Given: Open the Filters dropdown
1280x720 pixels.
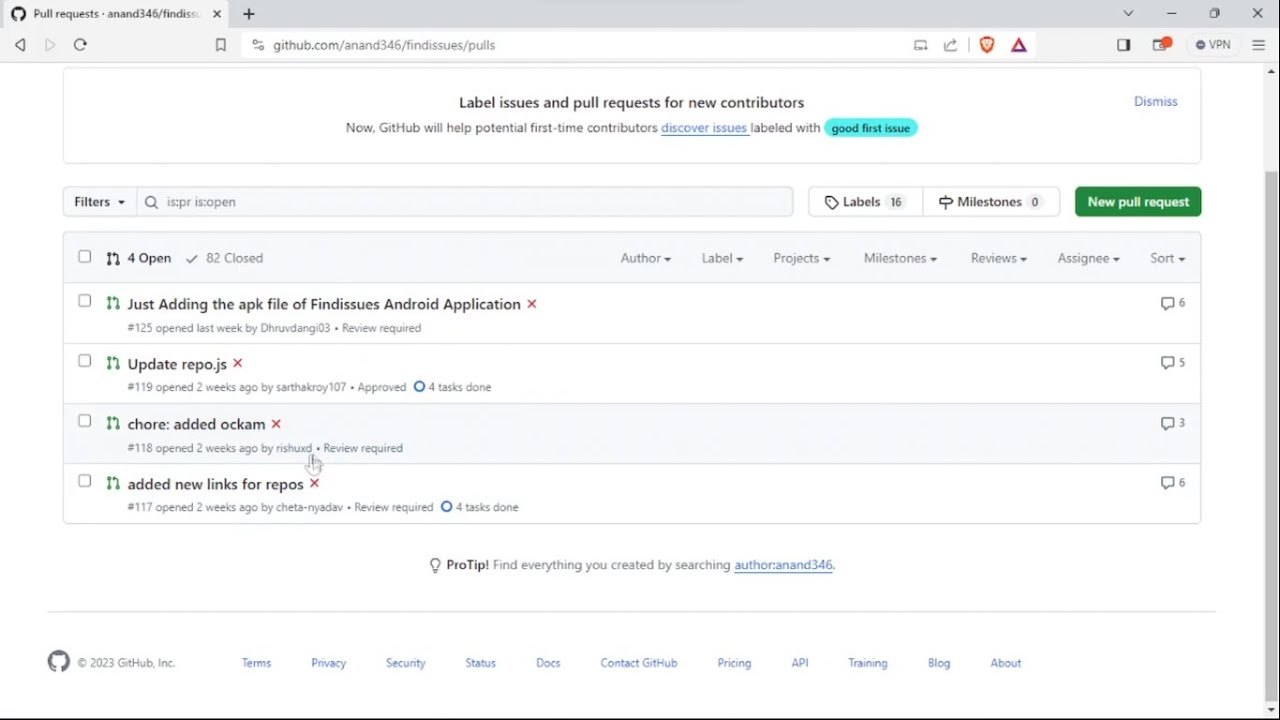Looking at the screenshot, I should (x=100, y=202).
